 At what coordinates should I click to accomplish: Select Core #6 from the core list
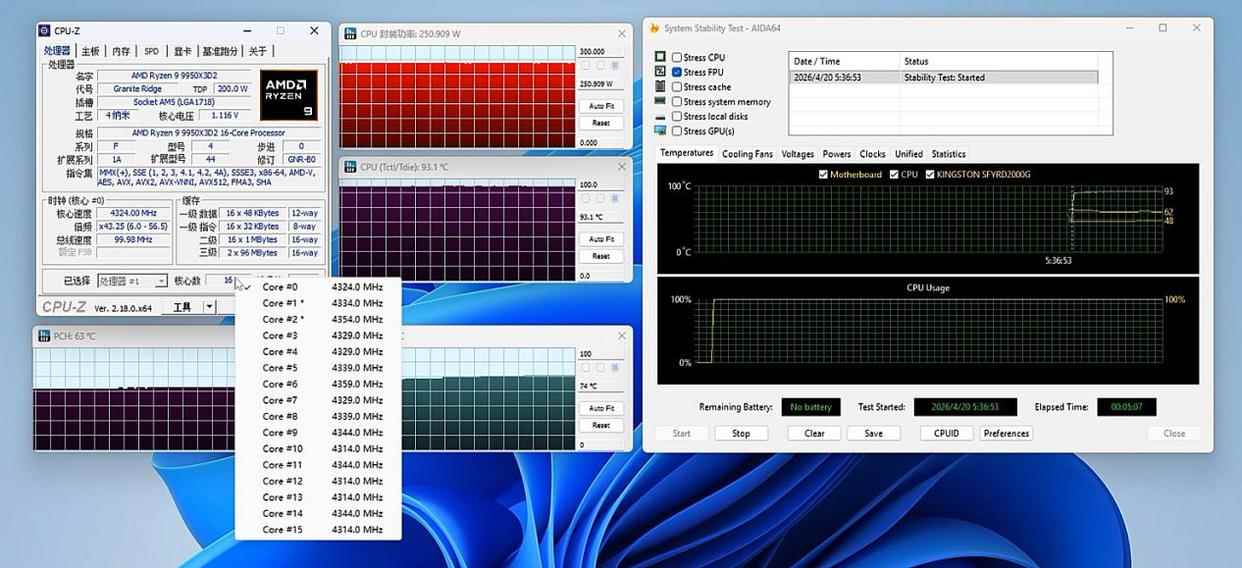280,384
